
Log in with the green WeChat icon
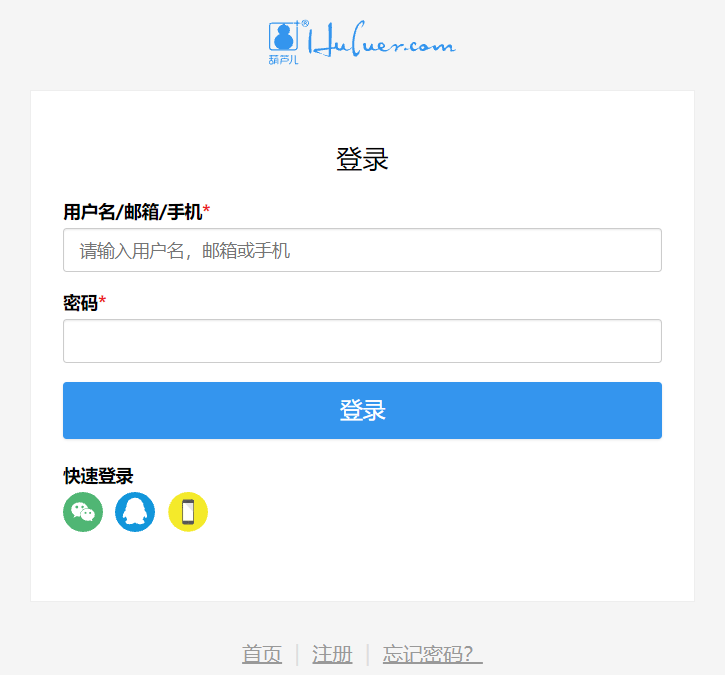83,512
